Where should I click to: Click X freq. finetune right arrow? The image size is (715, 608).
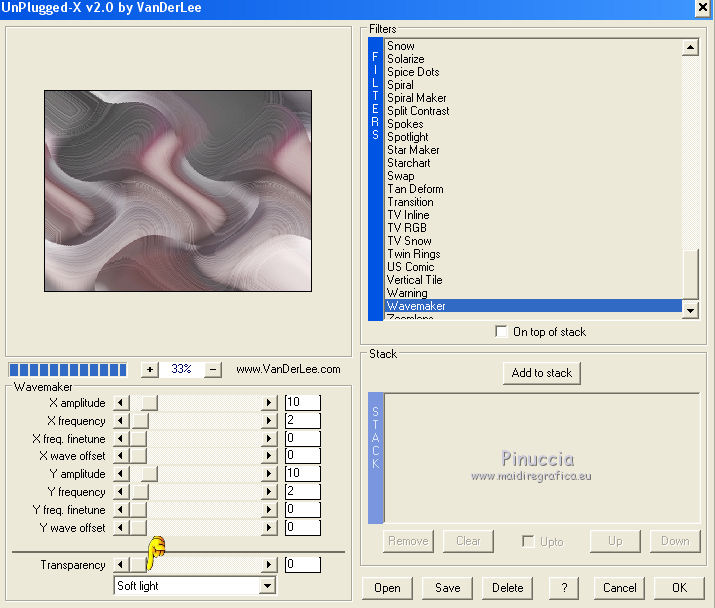tap(269, 438)
